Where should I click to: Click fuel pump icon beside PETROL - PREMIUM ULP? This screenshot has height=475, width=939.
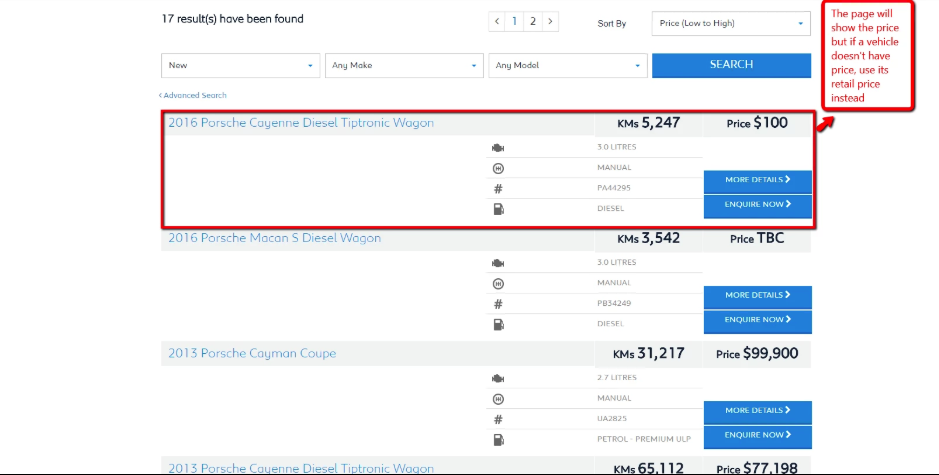coord(498,440)
